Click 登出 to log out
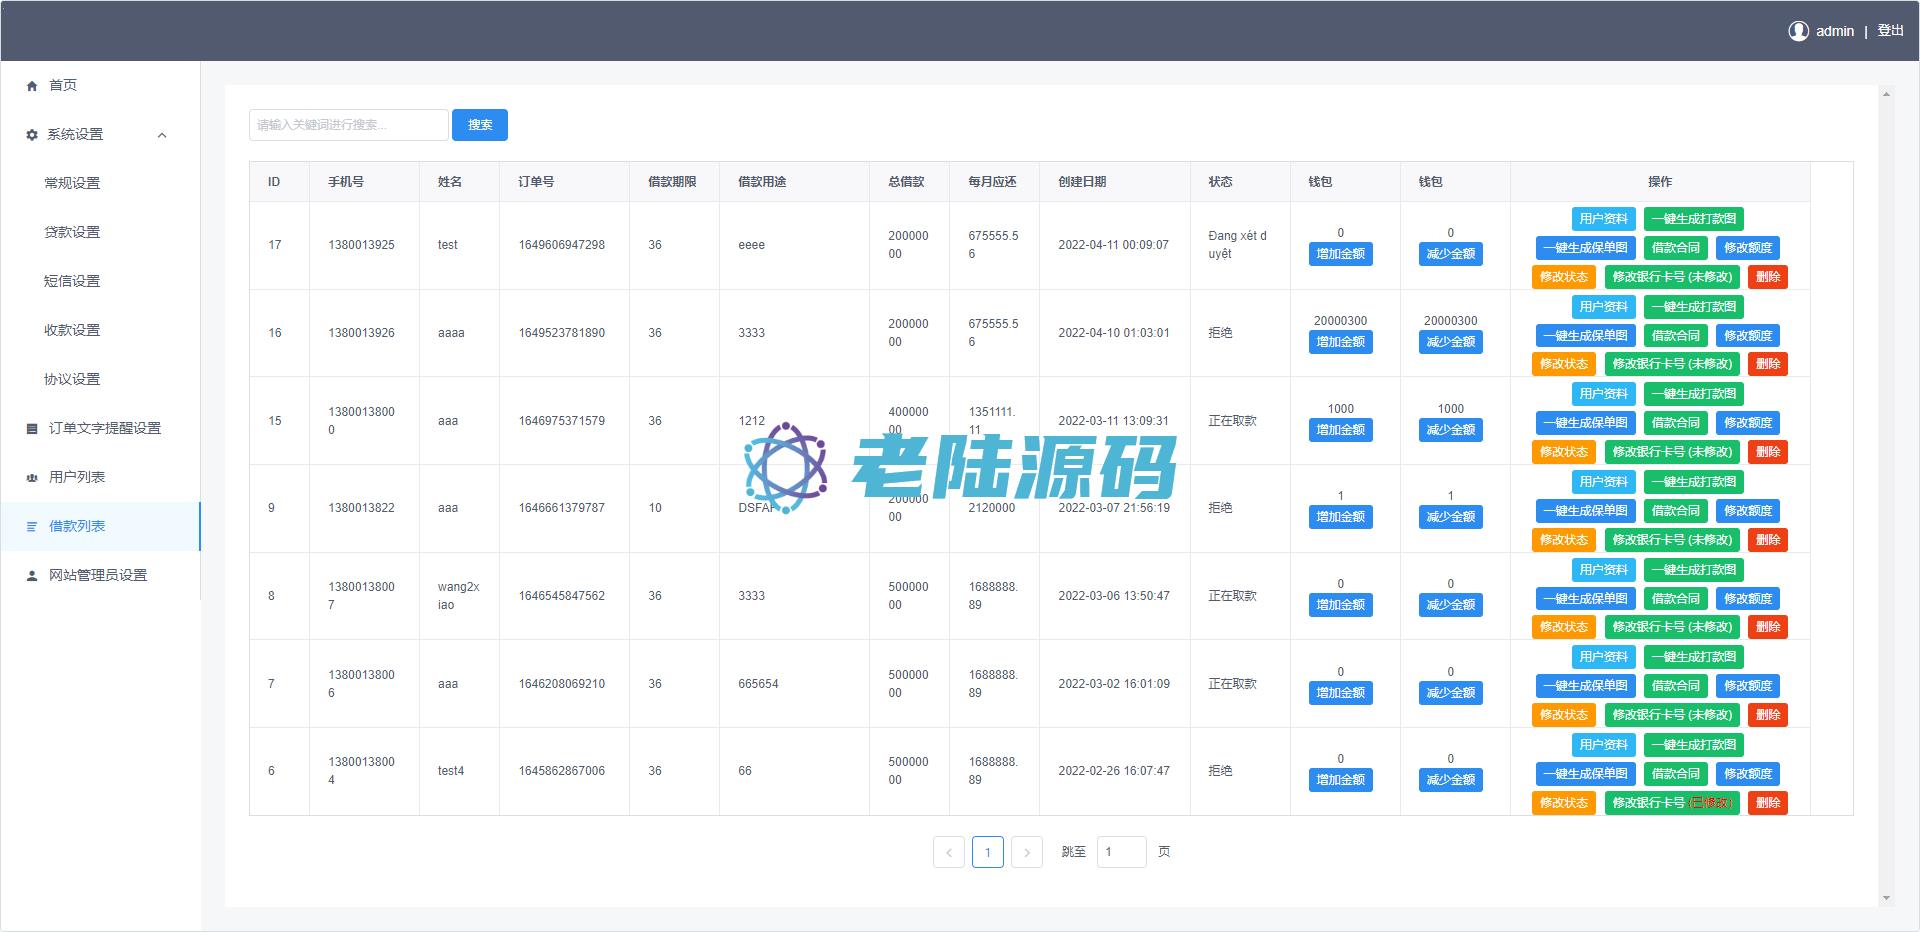 coord(1890,31)
